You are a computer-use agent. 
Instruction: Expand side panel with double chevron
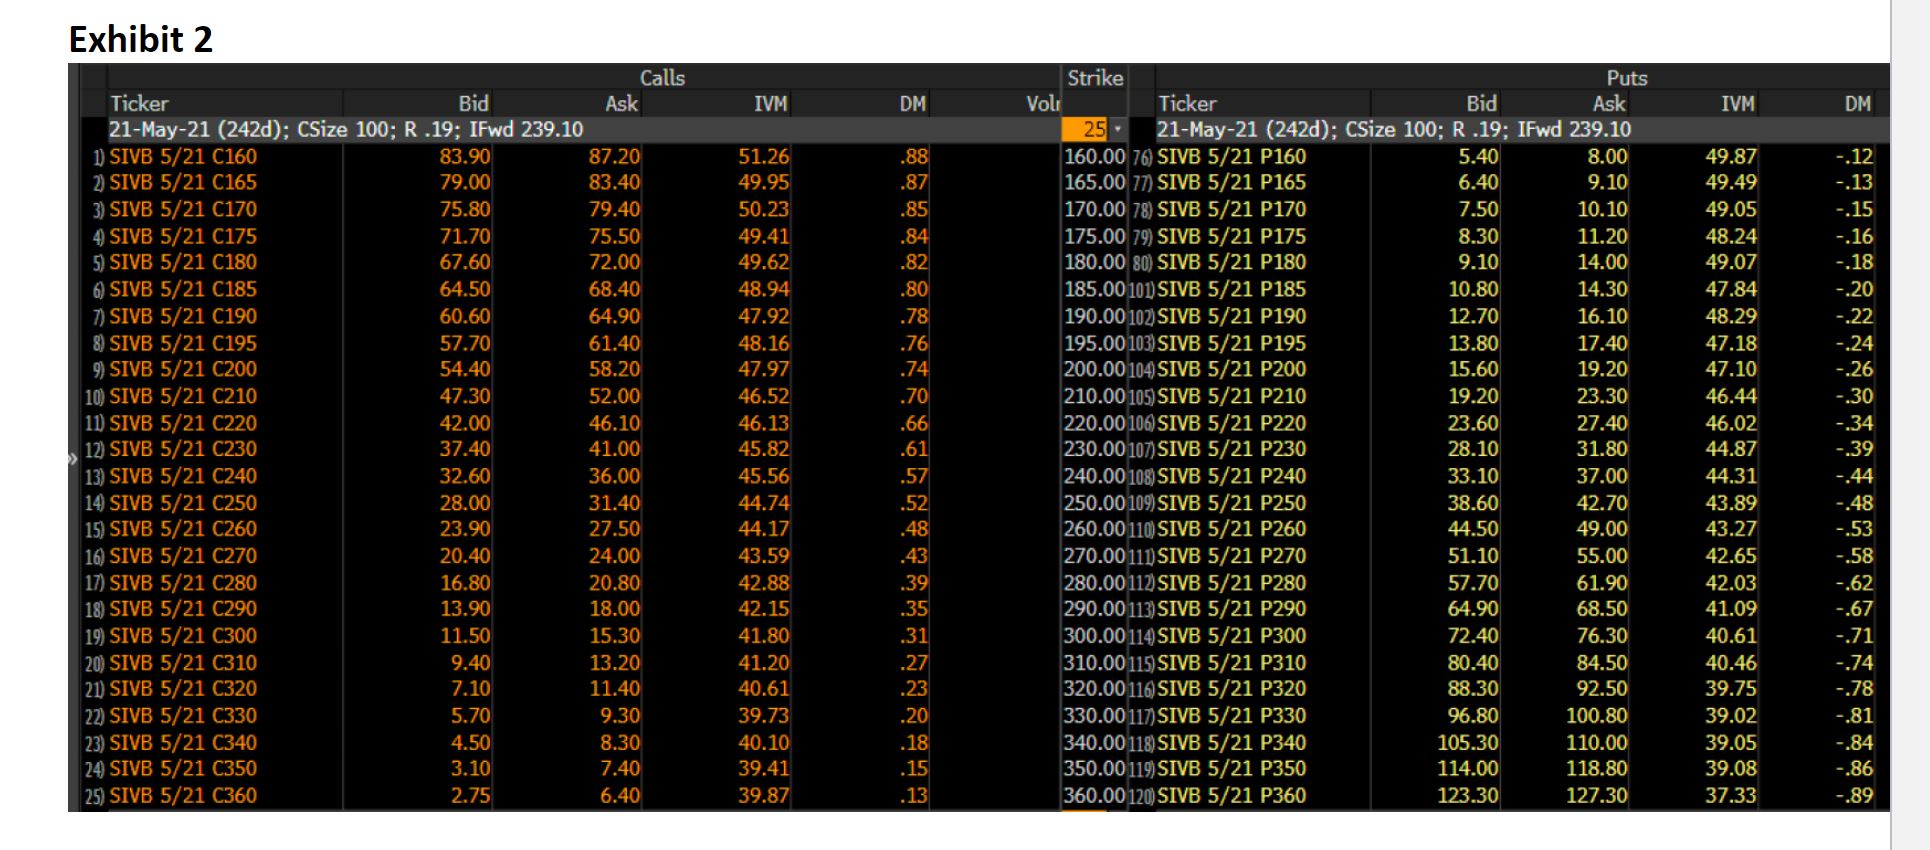tap(72, 460)
